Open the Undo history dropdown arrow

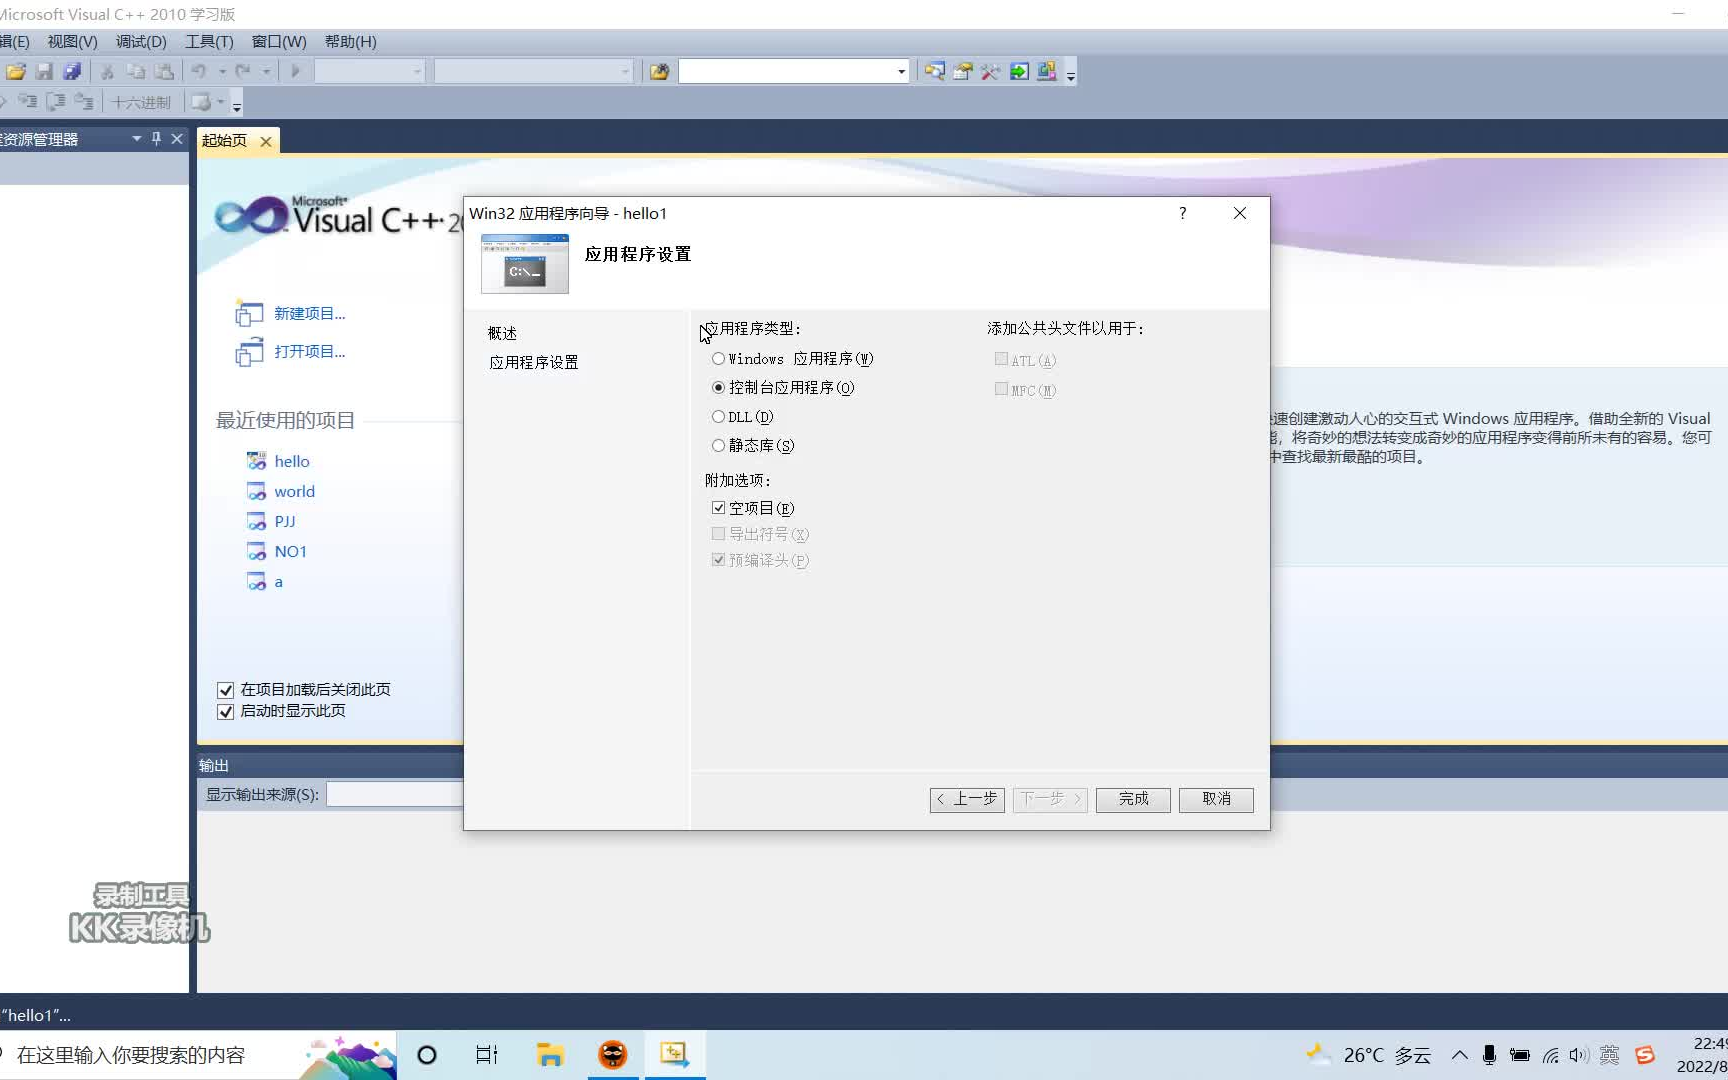pos(222,72)
